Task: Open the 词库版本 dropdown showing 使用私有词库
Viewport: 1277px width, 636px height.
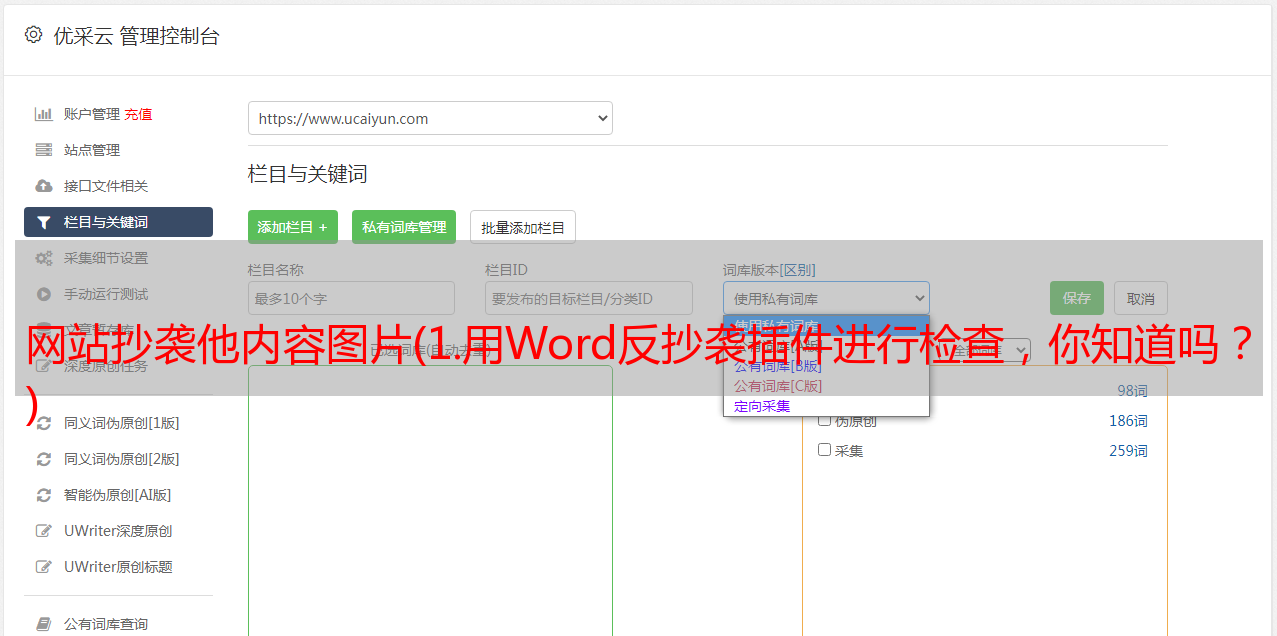Action: point(826,298)
